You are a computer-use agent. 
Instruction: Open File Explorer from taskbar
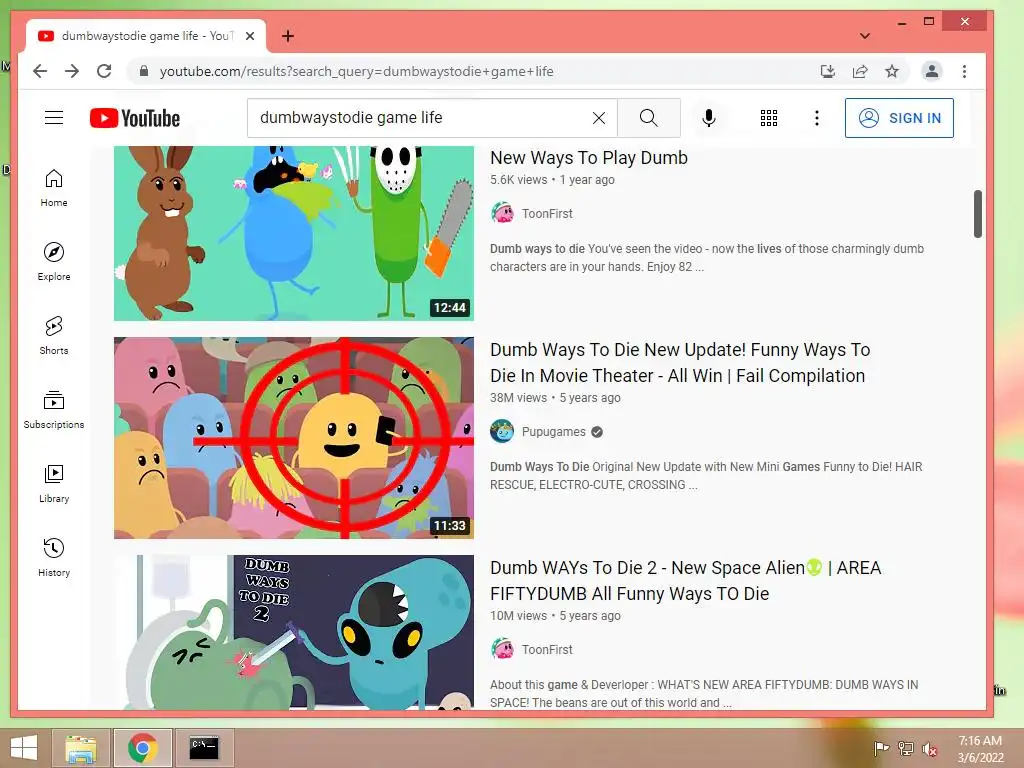click(81, 748)
